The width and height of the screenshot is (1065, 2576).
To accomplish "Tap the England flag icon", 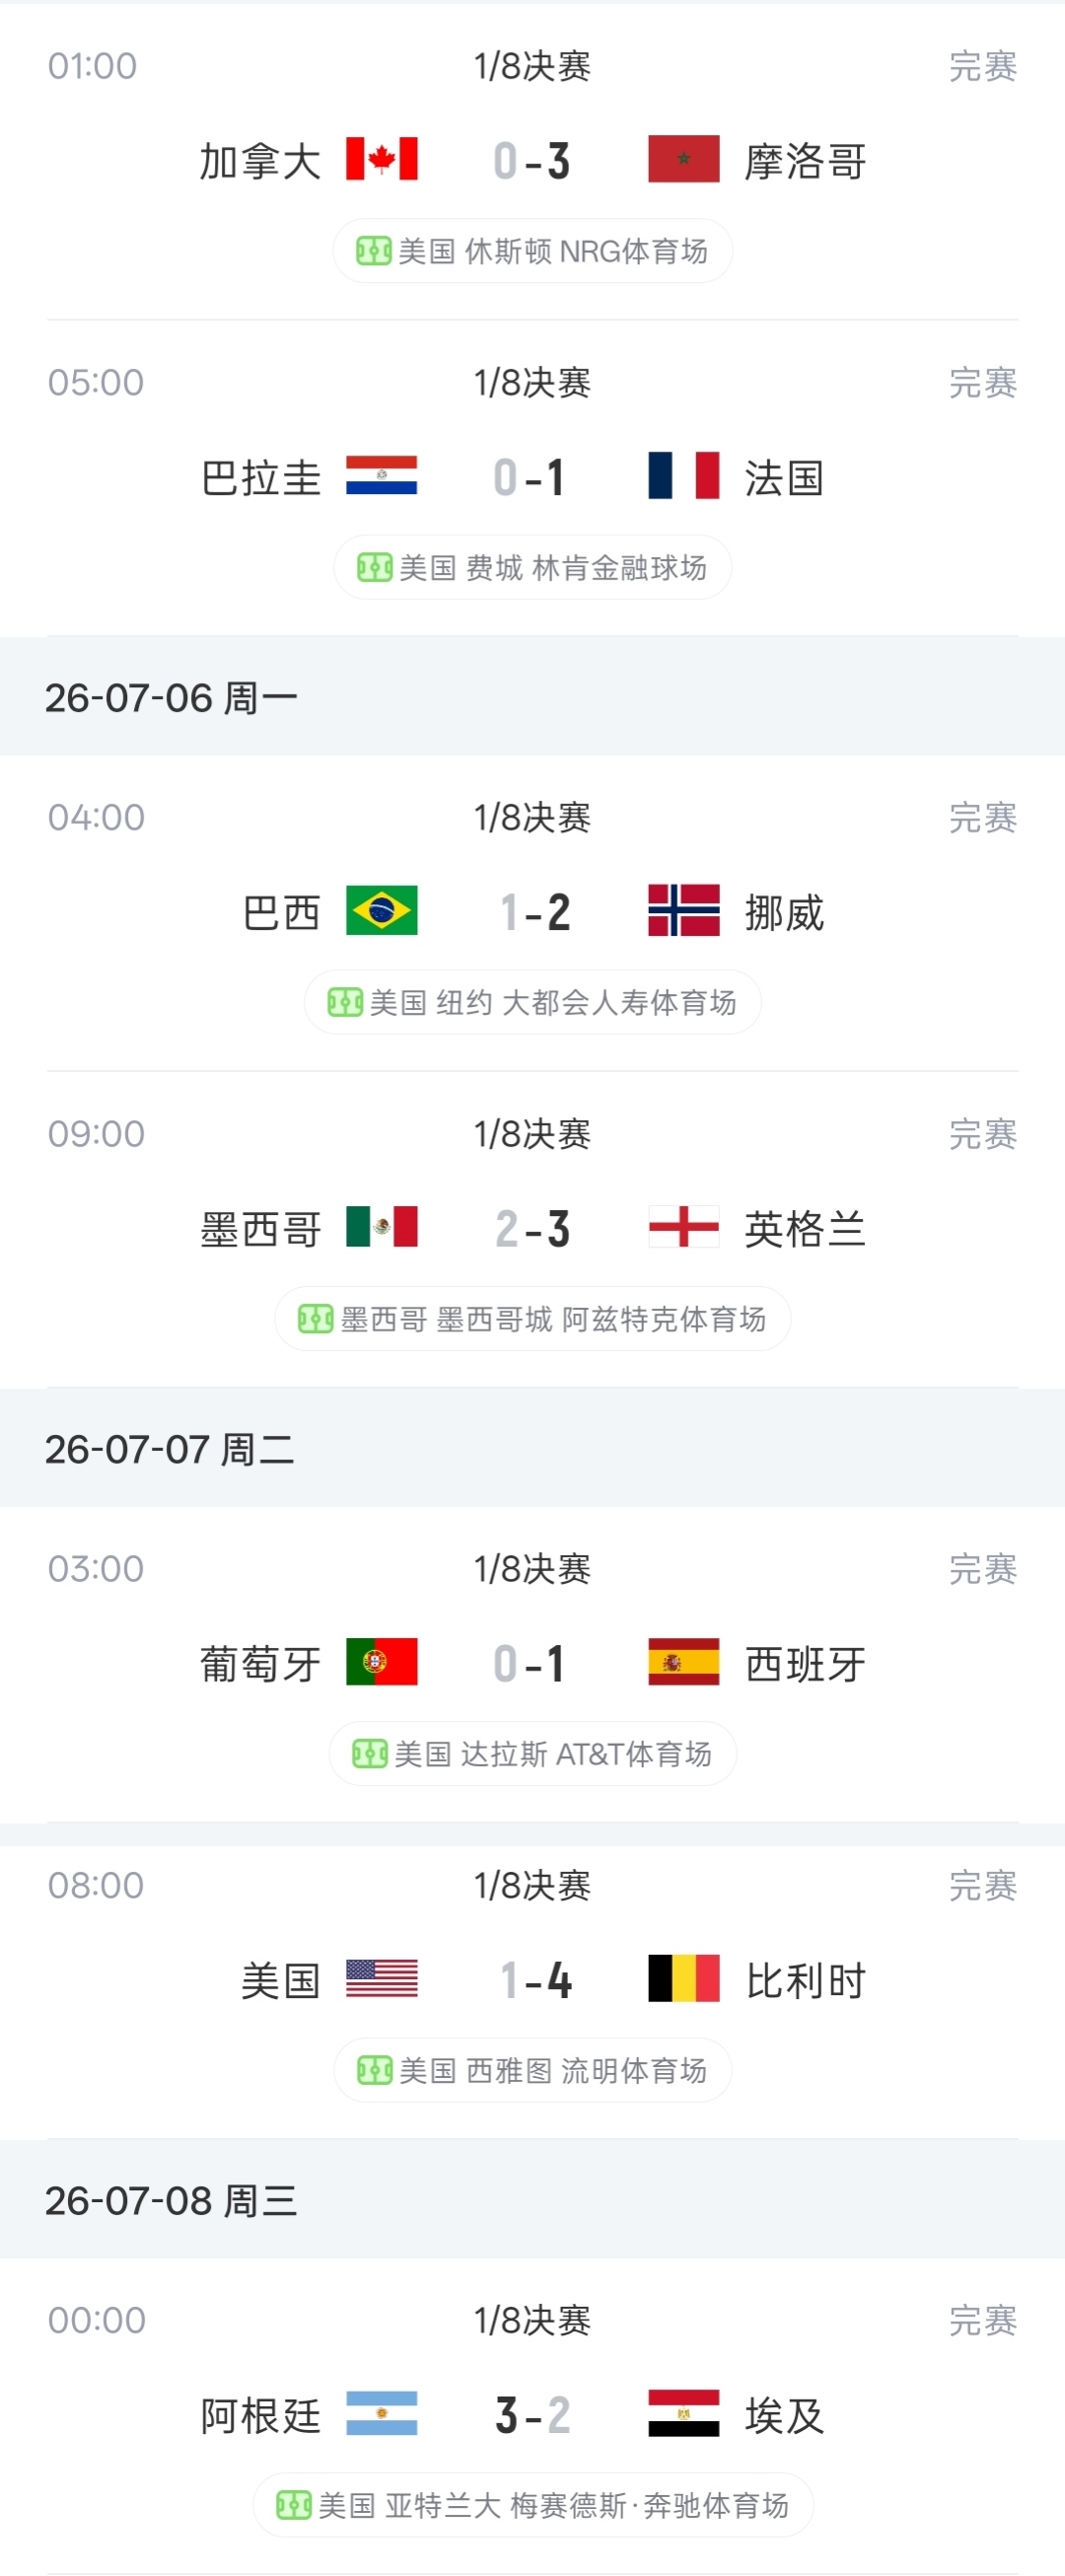I will tap(683, 1227).
